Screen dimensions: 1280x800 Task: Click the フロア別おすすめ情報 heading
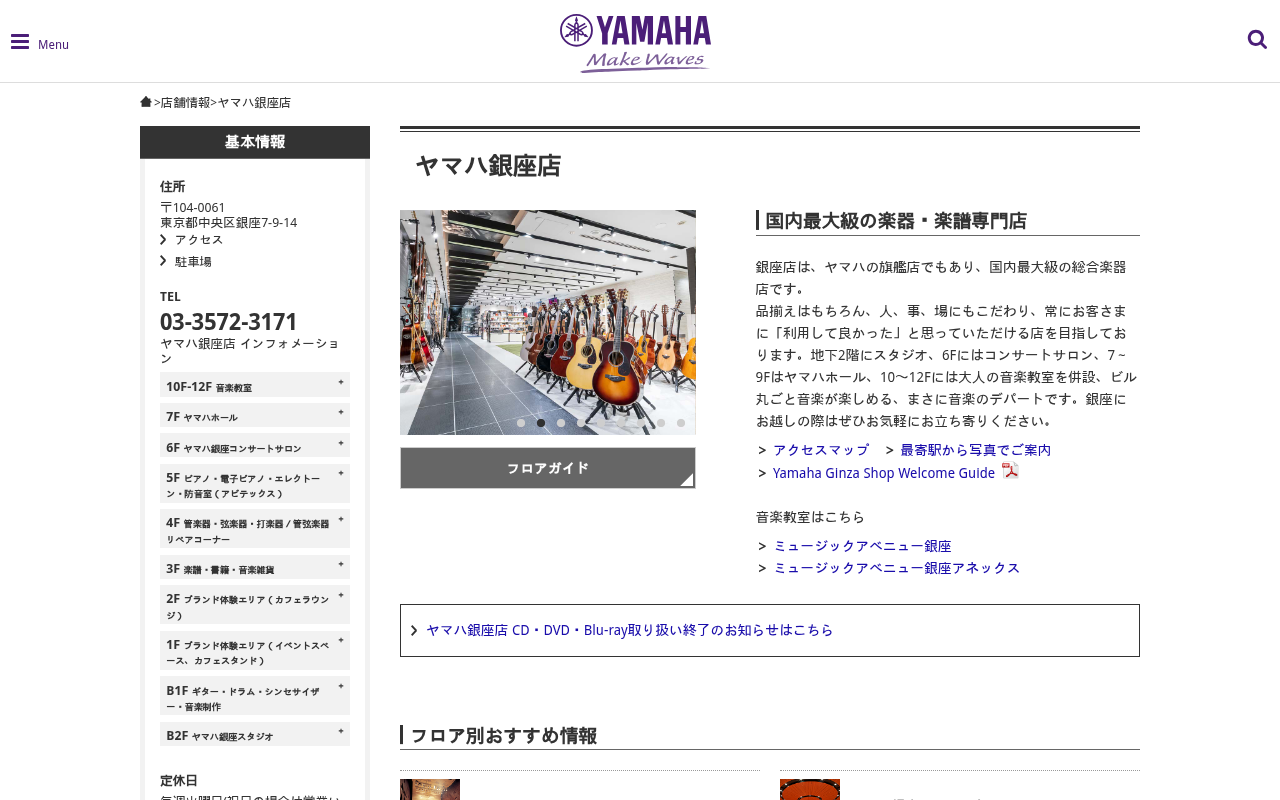click(504, 736)
